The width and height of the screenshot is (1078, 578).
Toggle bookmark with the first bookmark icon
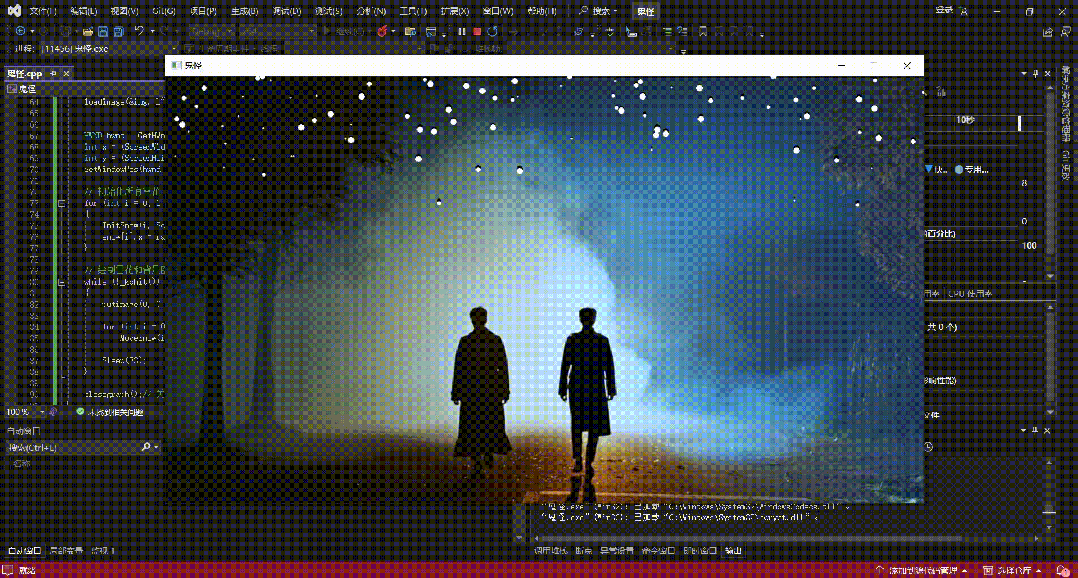[703, 31]
